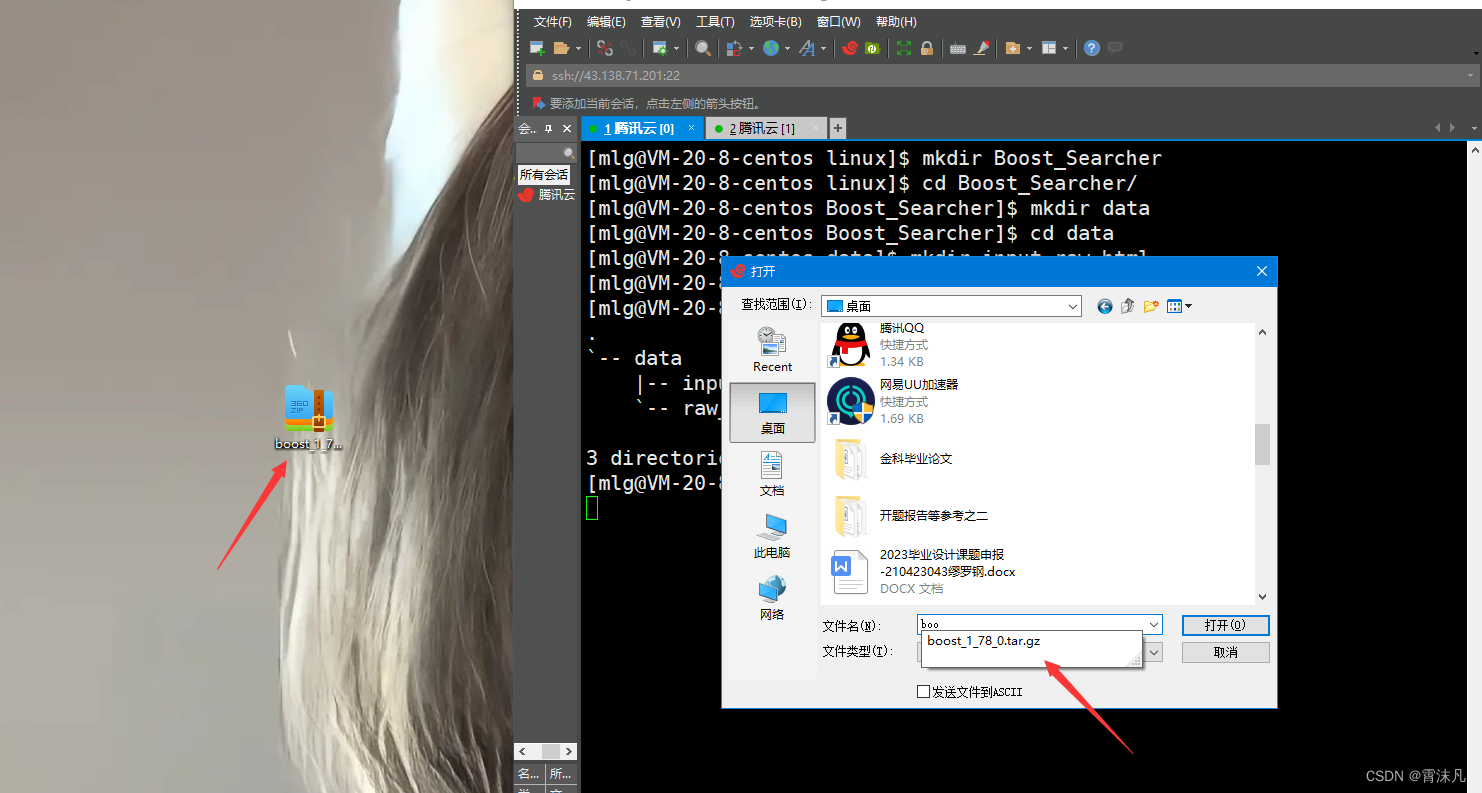1482x793 pixels.
Task: Click the file list scroll down arrow
Action: click(1262, 595)
